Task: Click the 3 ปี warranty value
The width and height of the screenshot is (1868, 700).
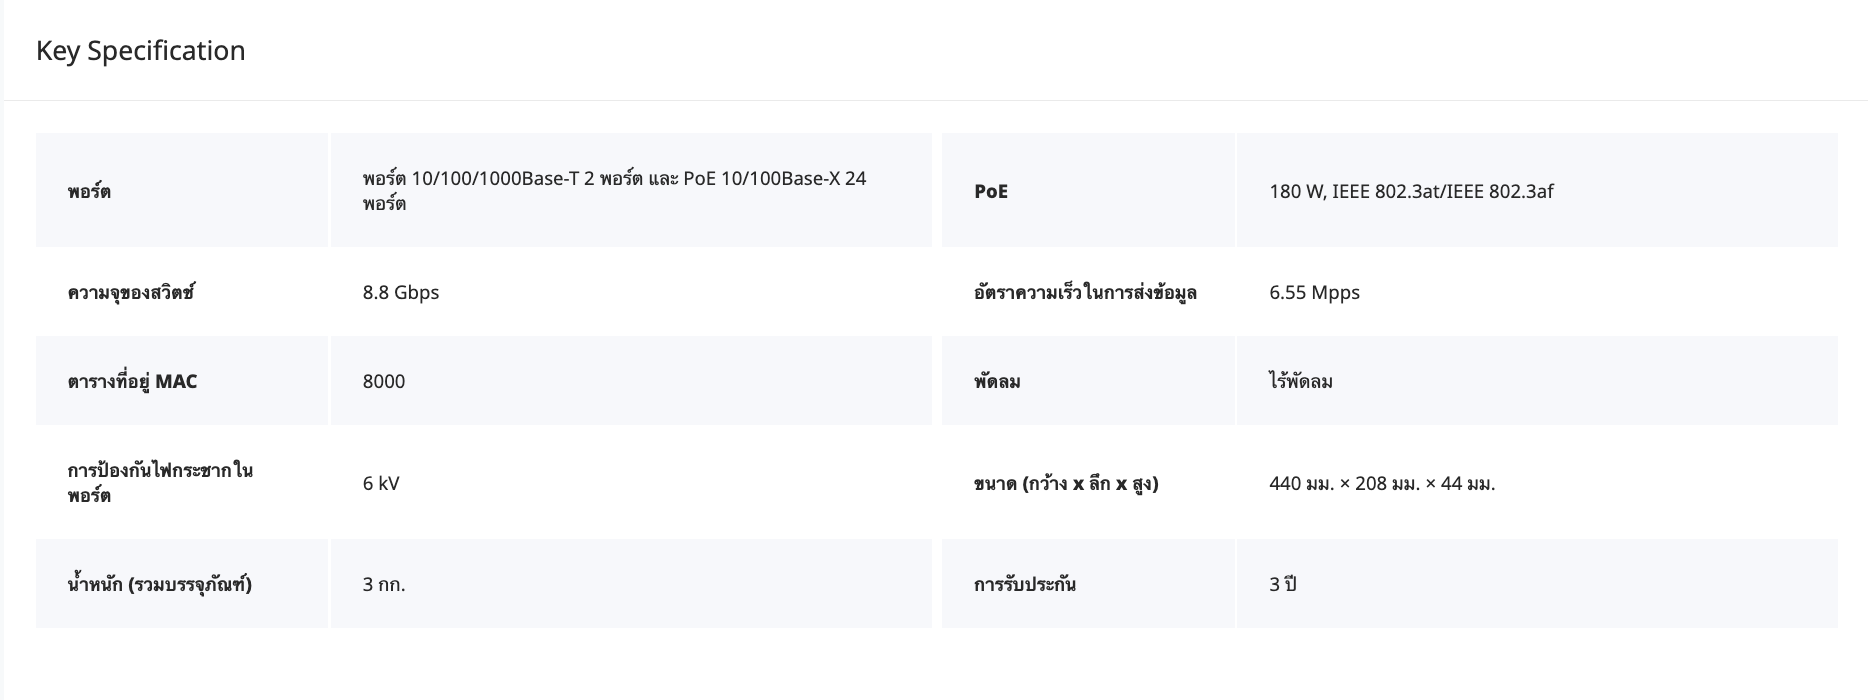Action: tap(1283, 584)
